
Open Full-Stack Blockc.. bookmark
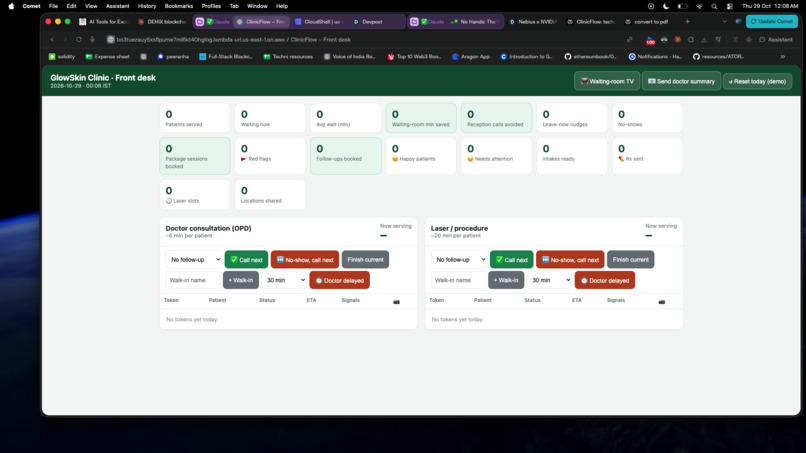coord(226,57)
